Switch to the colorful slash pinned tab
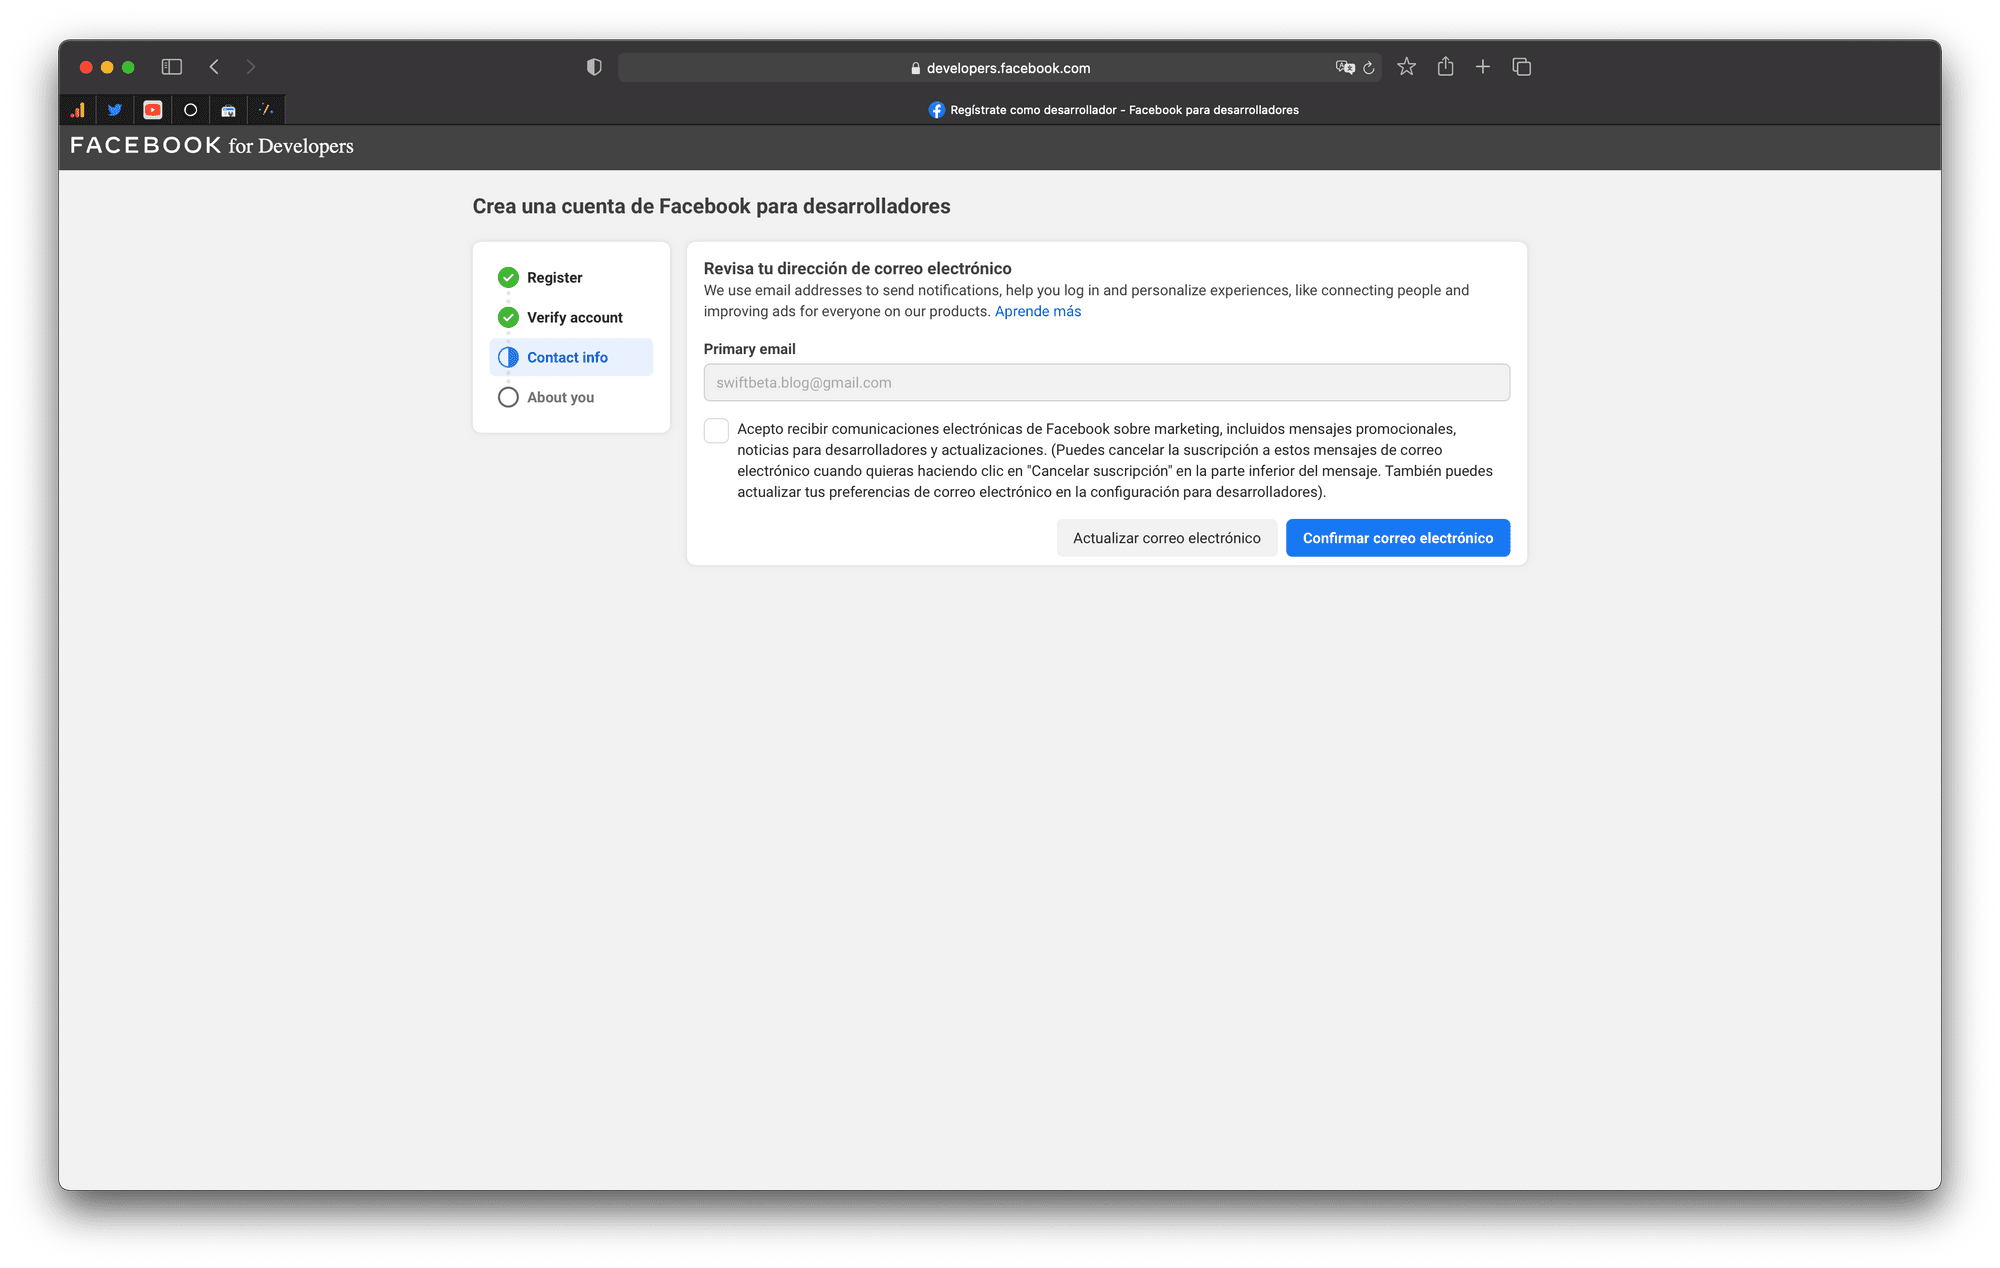 tap(266, 110)
